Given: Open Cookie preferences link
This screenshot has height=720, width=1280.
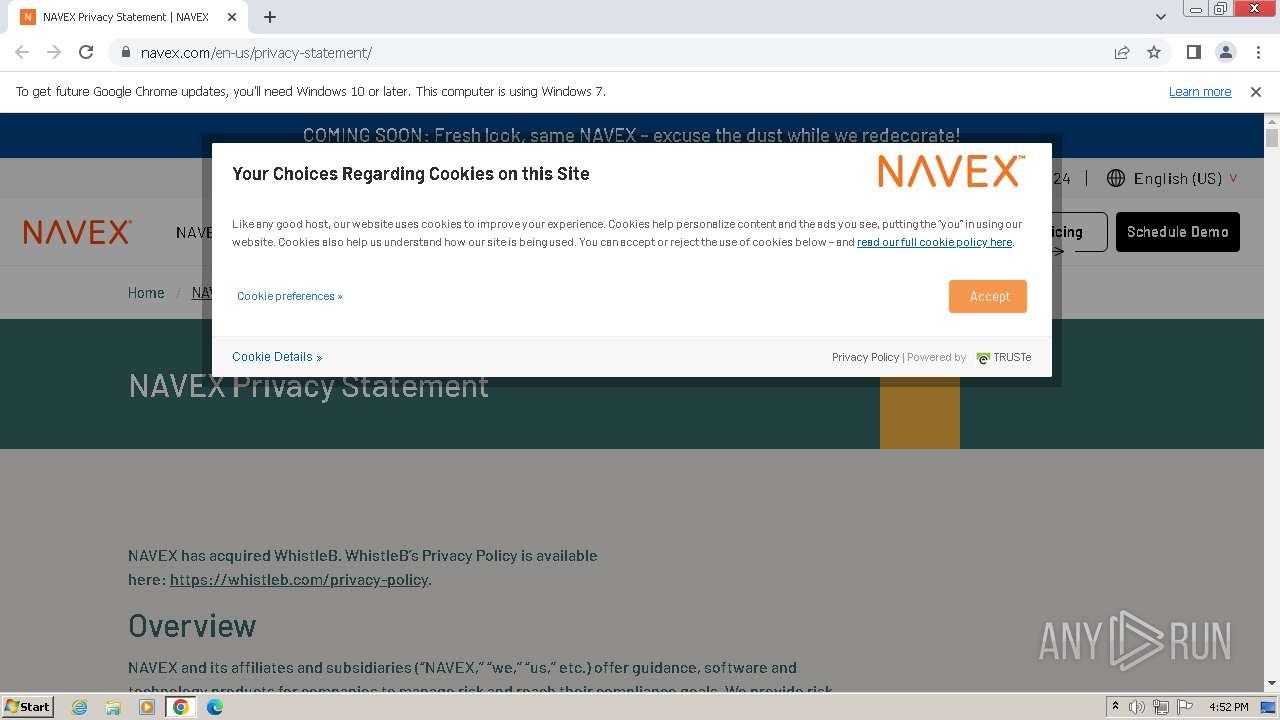Looking at the screenshot, I should coord(289,296).
